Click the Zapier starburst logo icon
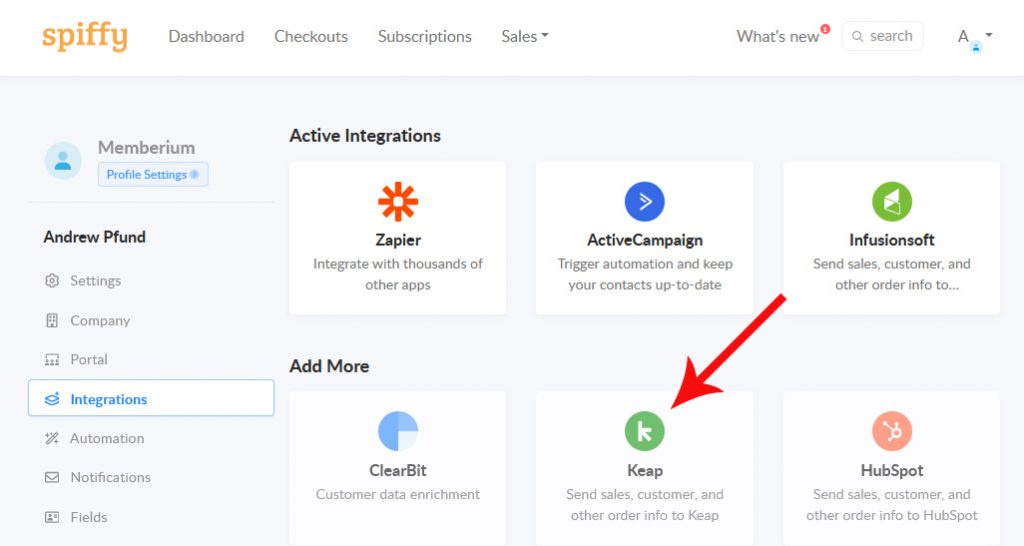 [x=398, y=201]
